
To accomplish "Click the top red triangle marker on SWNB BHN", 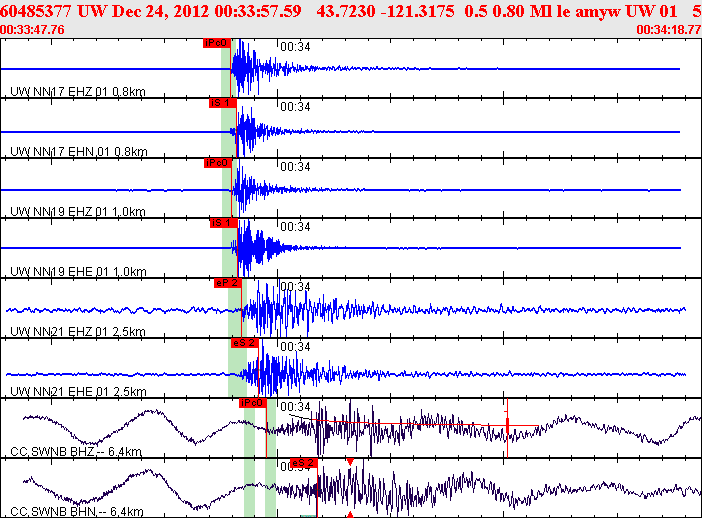I will (x=350, y=462).
